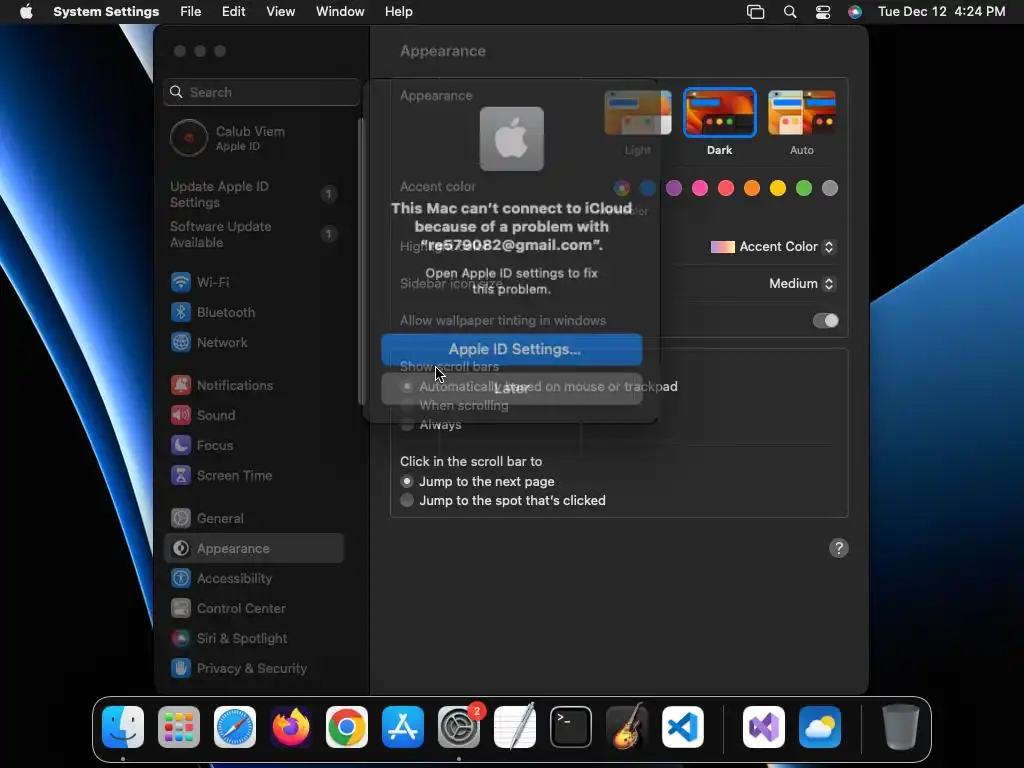Open Visual Studio from the Dock
Screen dimensions: 1024x768
(x=763, y=727)
